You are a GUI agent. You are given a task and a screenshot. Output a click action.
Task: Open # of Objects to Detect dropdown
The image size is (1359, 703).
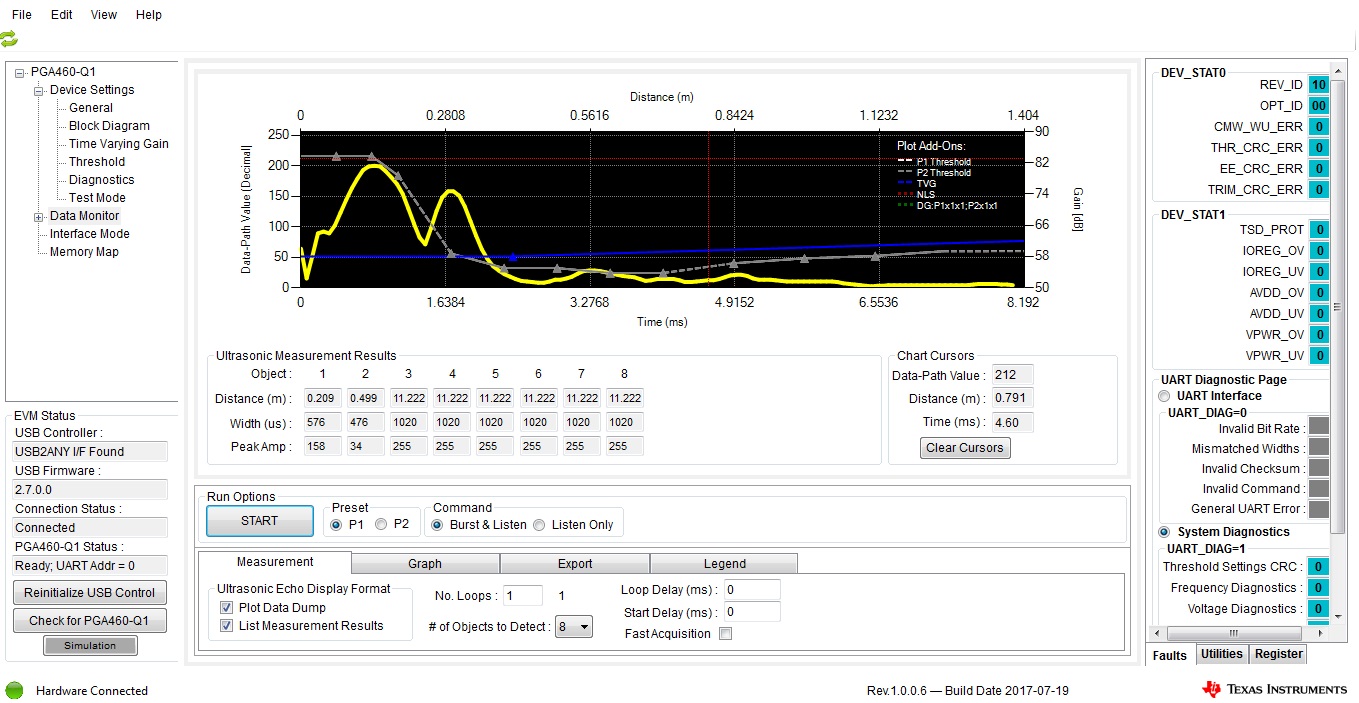574,627
